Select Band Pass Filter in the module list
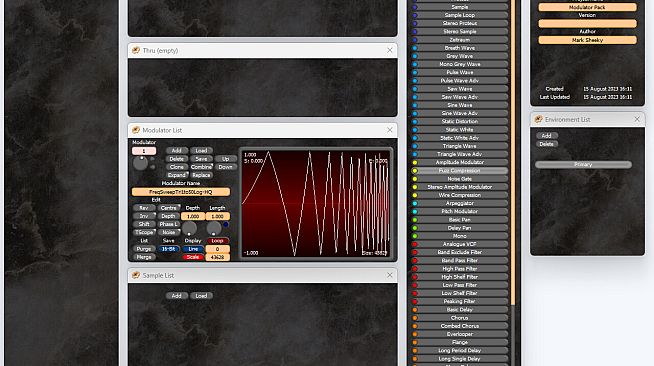Image resolution: width=654 pixels, height=366 pixels. 460,261
